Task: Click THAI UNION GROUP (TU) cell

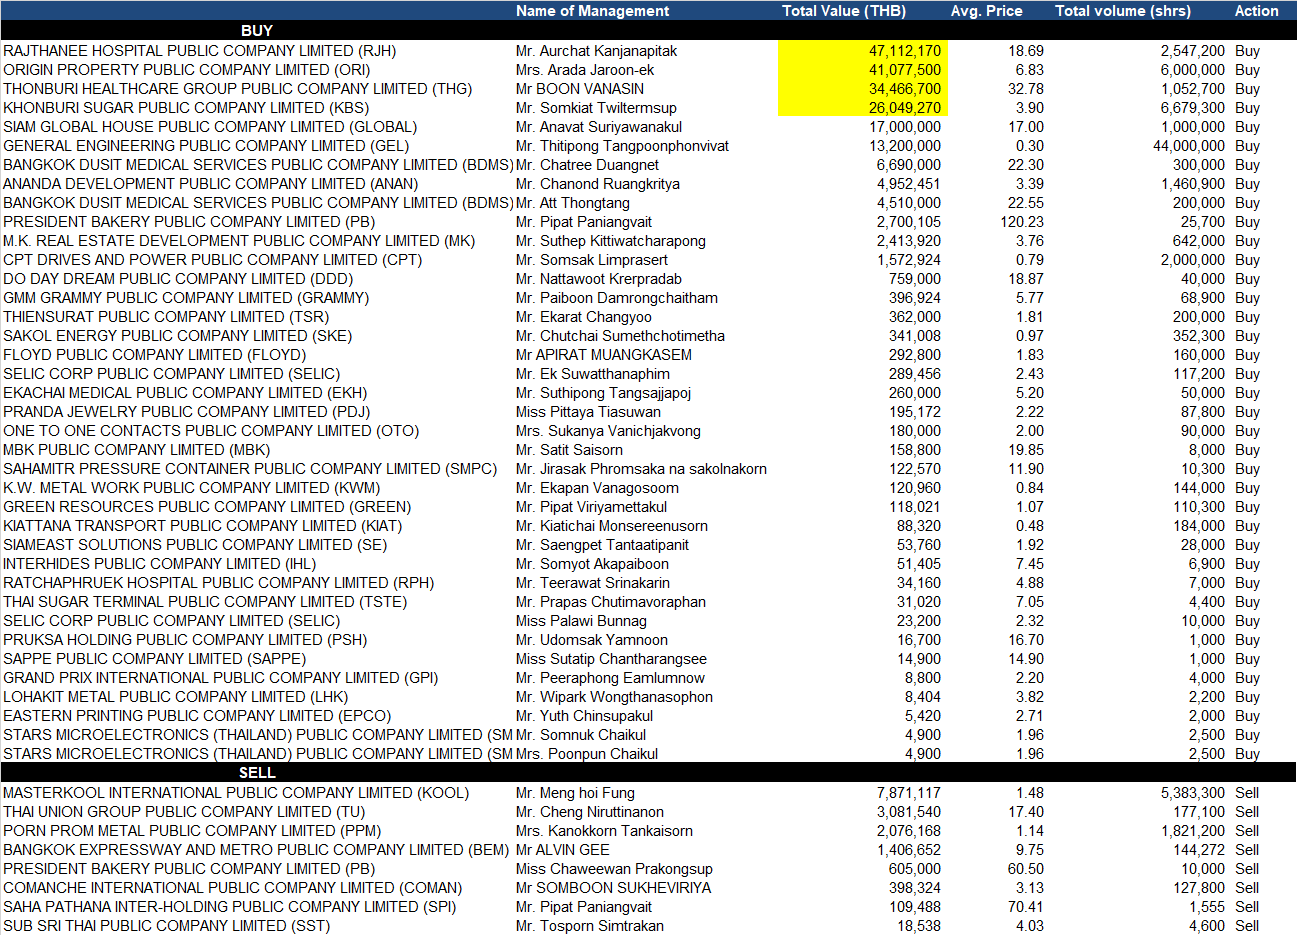Action: coord(184,812)
